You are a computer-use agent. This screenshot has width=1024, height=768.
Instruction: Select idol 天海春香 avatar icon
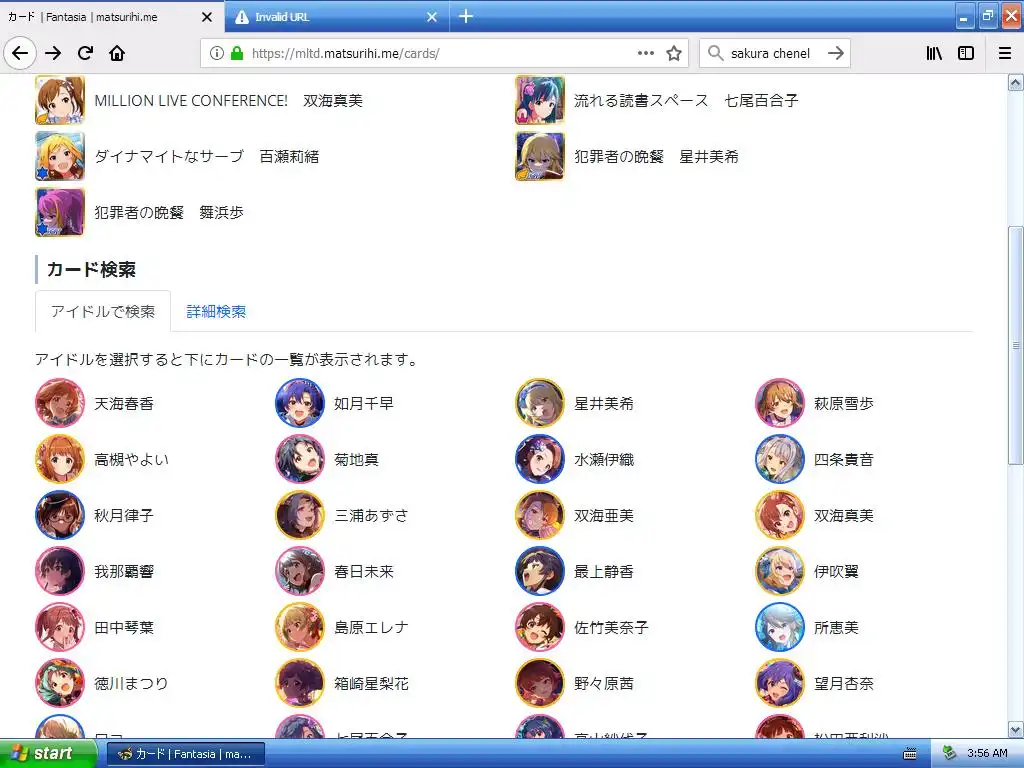tap(60, 403)
